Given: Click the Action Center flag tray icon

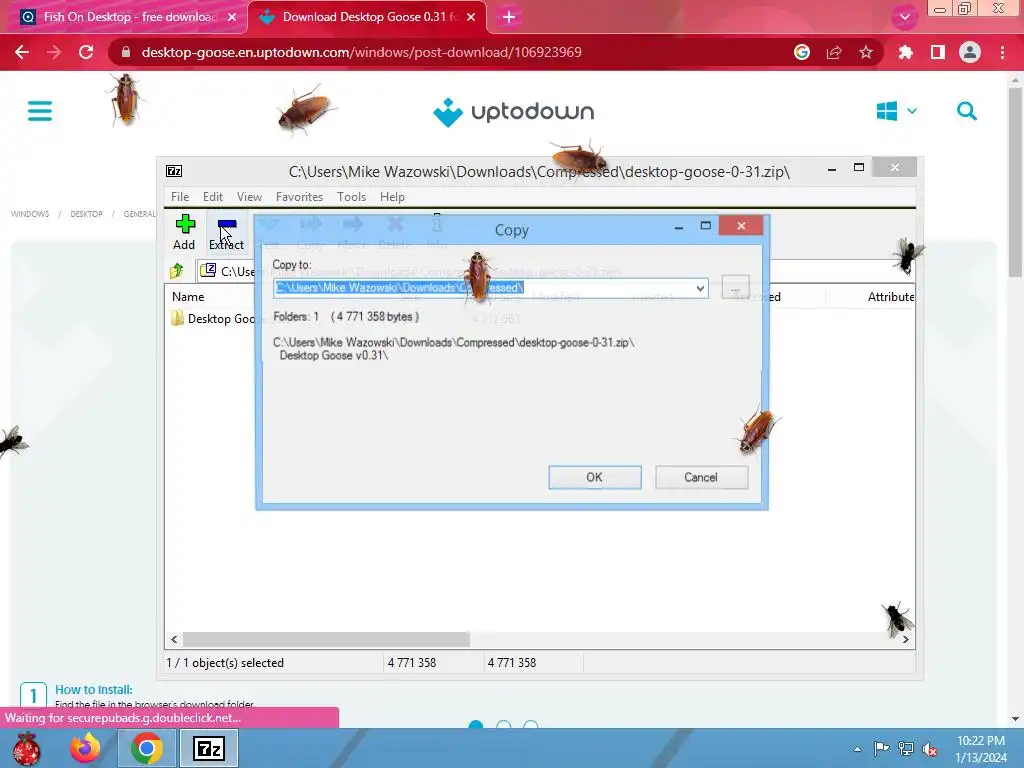Looking at the screenshot, I should [x=881, y=749].
